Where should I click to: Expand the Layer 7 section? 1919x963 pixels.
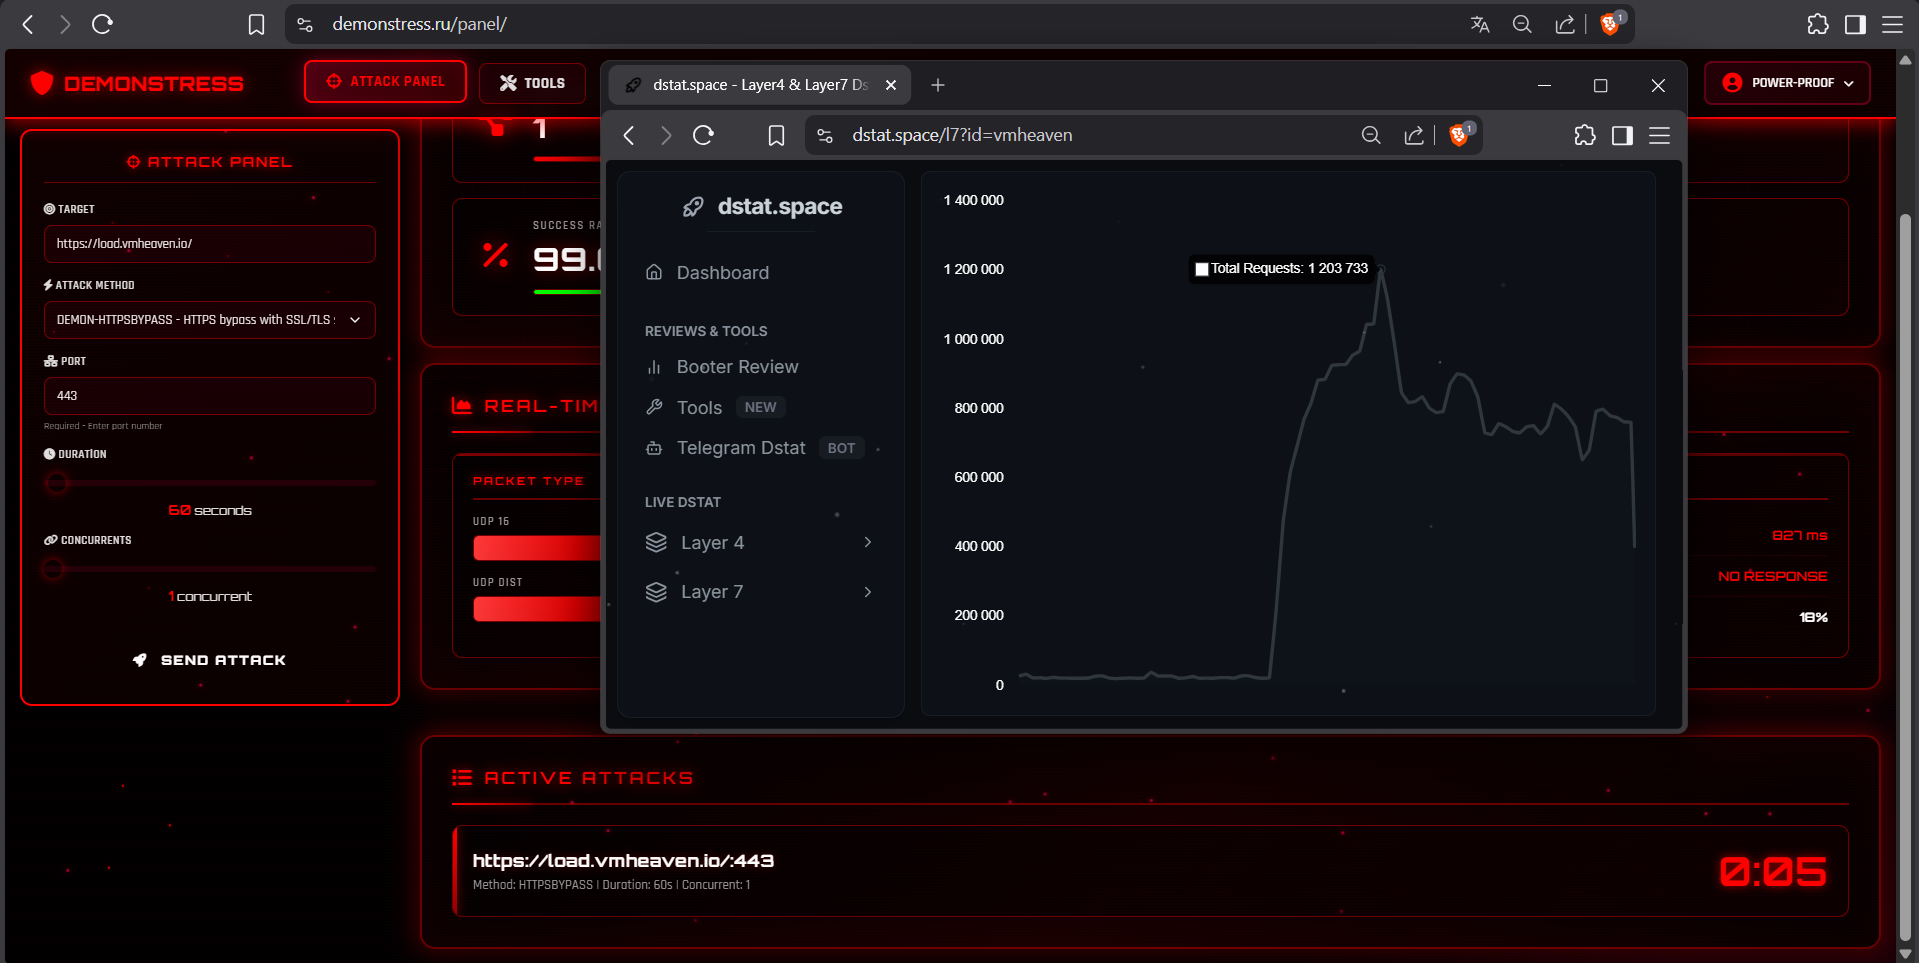[759, 592]
